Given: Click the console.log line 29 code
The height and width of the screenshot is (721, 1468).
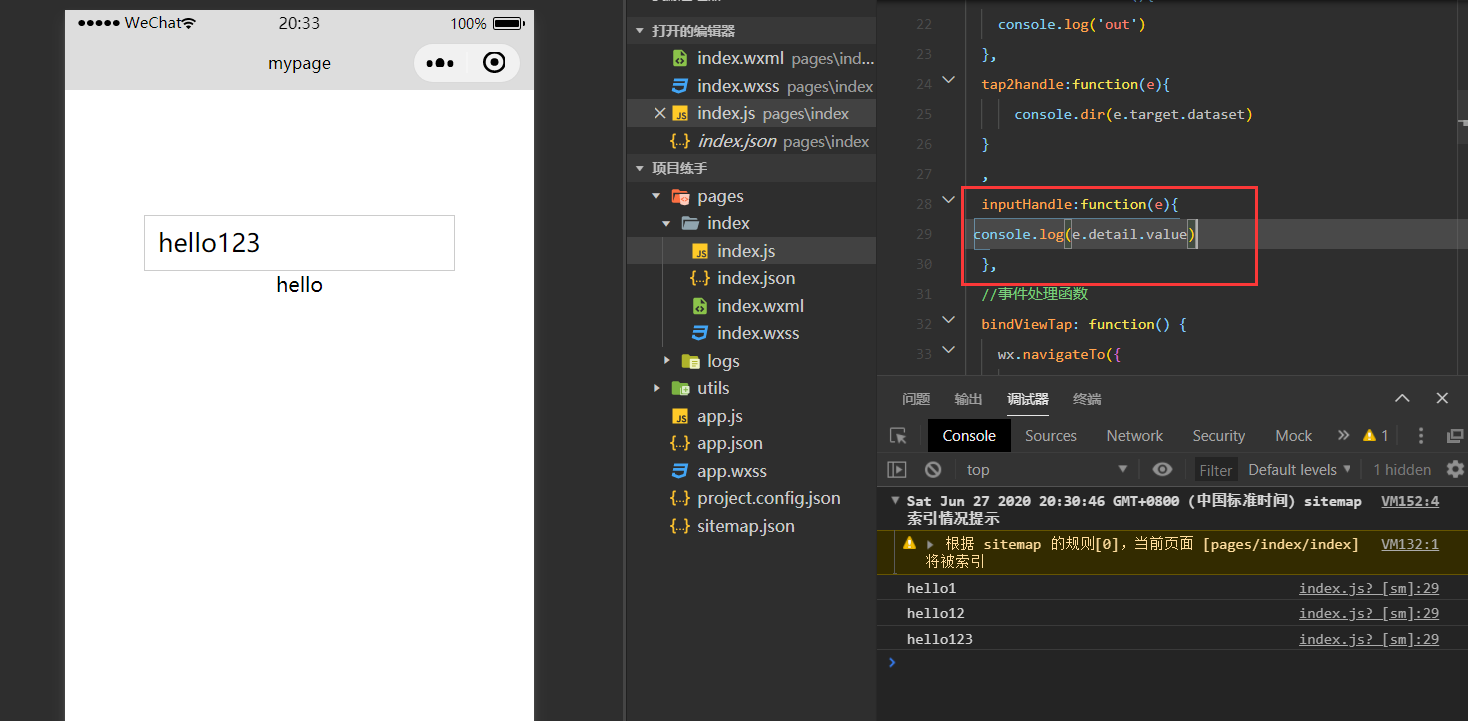Looking at the screenshot, I should (x=1085, y=234).
